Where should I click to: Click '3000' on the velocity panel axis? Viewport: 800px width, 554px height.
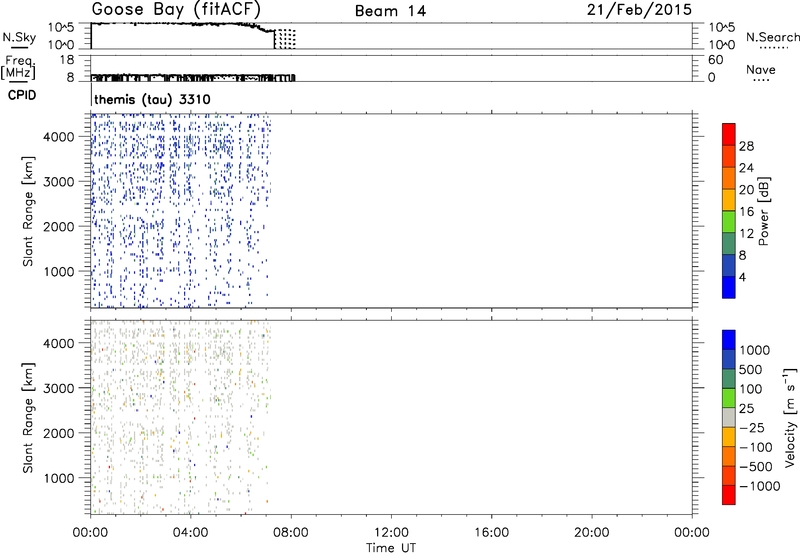click(x=59, y=388)
